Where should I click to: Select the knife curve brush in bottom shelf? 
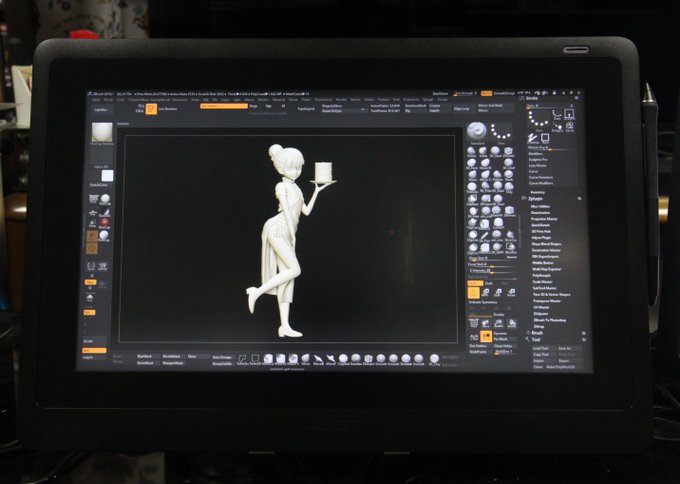pos(318,359)
